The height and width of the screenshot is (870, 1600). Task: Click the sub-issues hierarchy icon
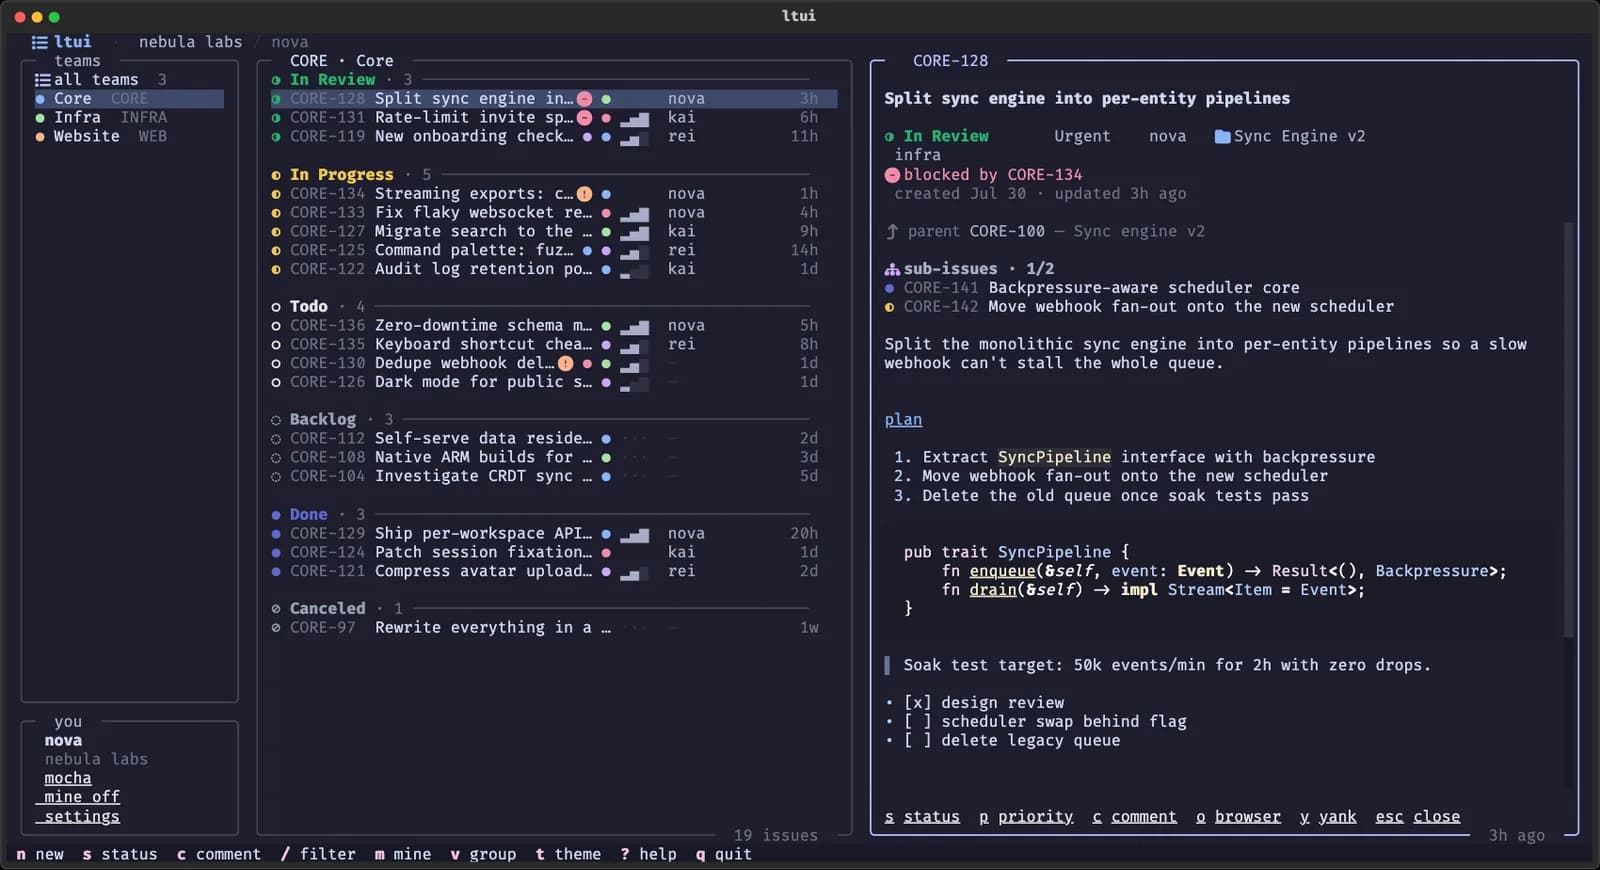pos(892,269)
